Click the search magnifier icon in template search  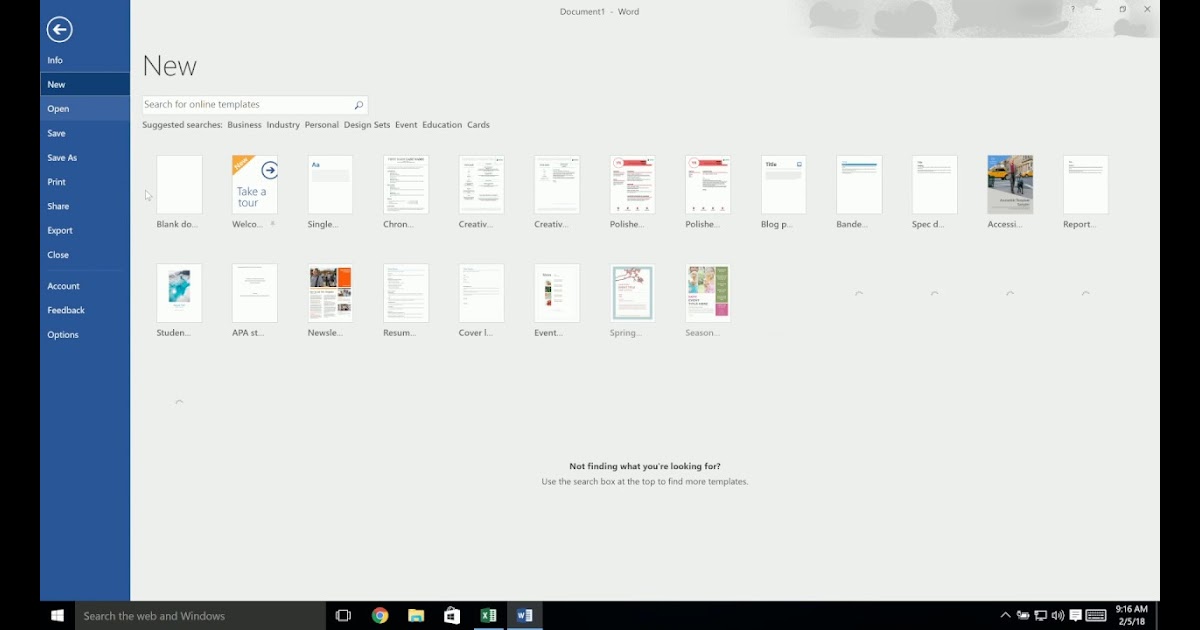(x=358, y=105)
